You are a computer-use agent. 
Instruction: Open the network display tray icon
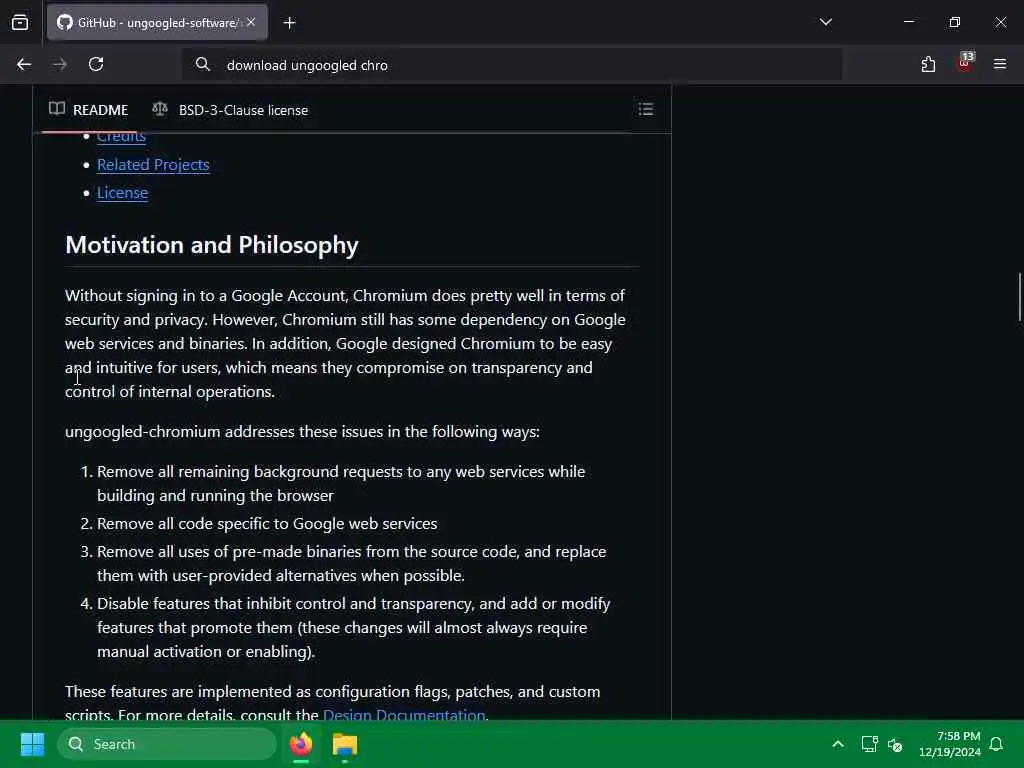point(869,744)
